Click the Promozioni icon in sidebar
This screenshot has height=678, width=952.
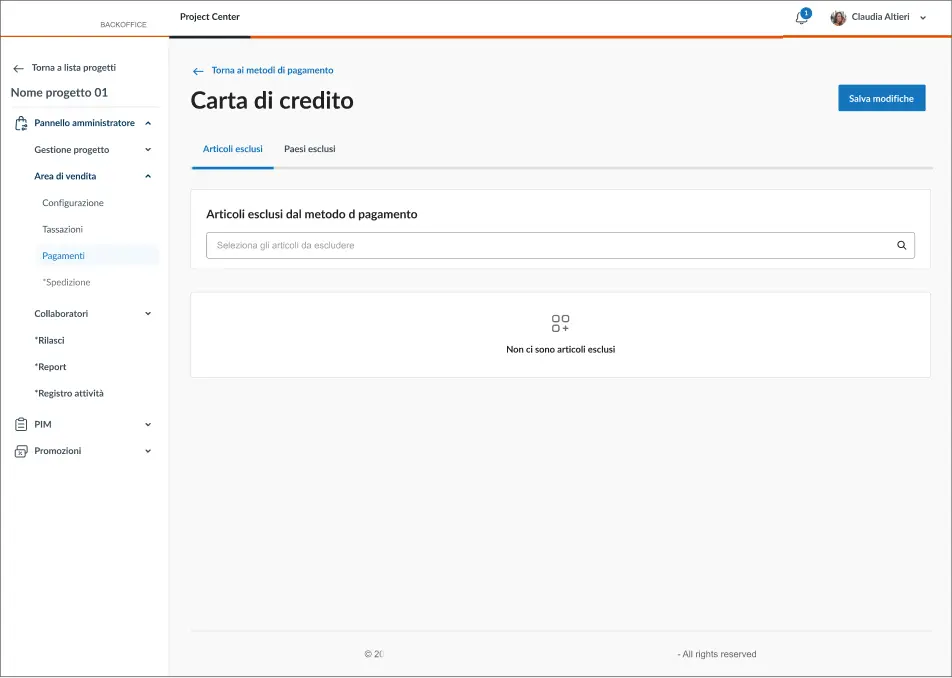pyautogui.click(x=21, y=451)
